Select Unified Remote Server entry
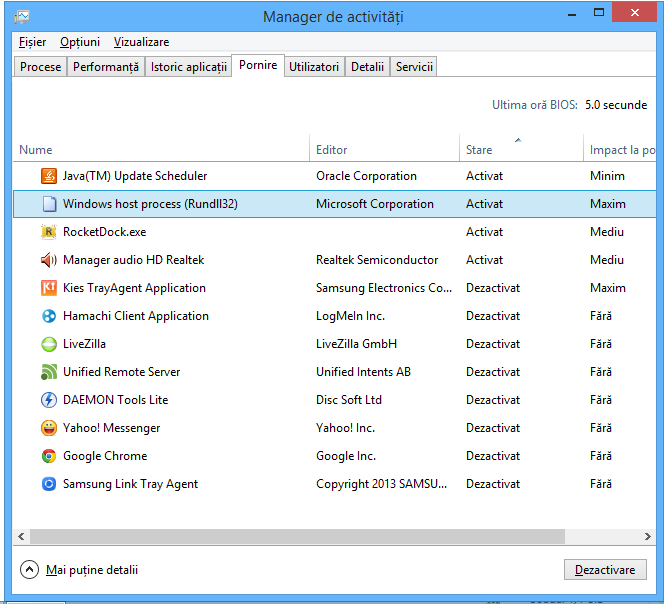Image resolution: width=664 pixels, height=604 pixels. pyautogui.click(x=335, y=372)
